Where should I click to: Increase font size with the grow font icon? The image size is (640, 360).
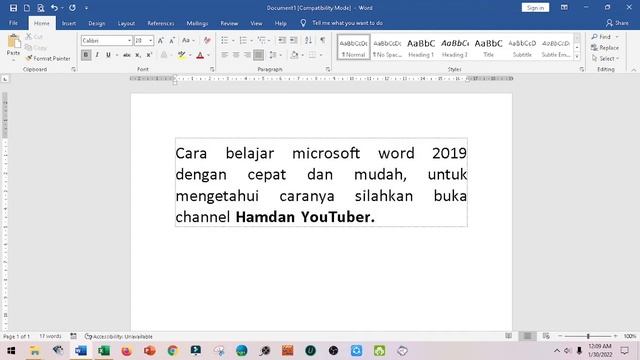coord(161,40)
